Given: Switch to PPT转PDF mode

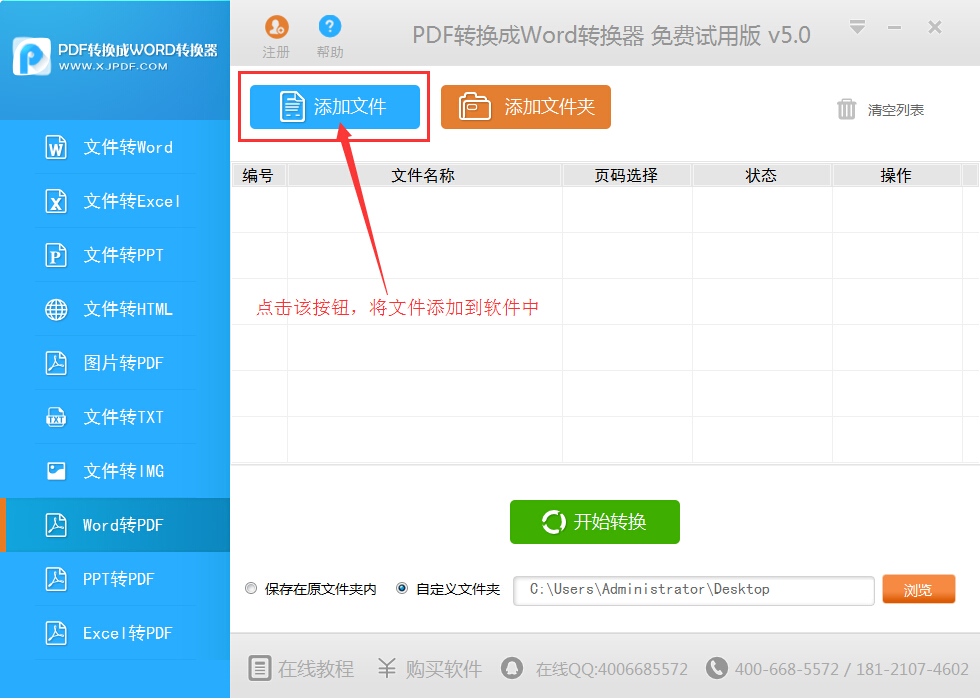Looking at the screenshot, I should coord(115,579).
